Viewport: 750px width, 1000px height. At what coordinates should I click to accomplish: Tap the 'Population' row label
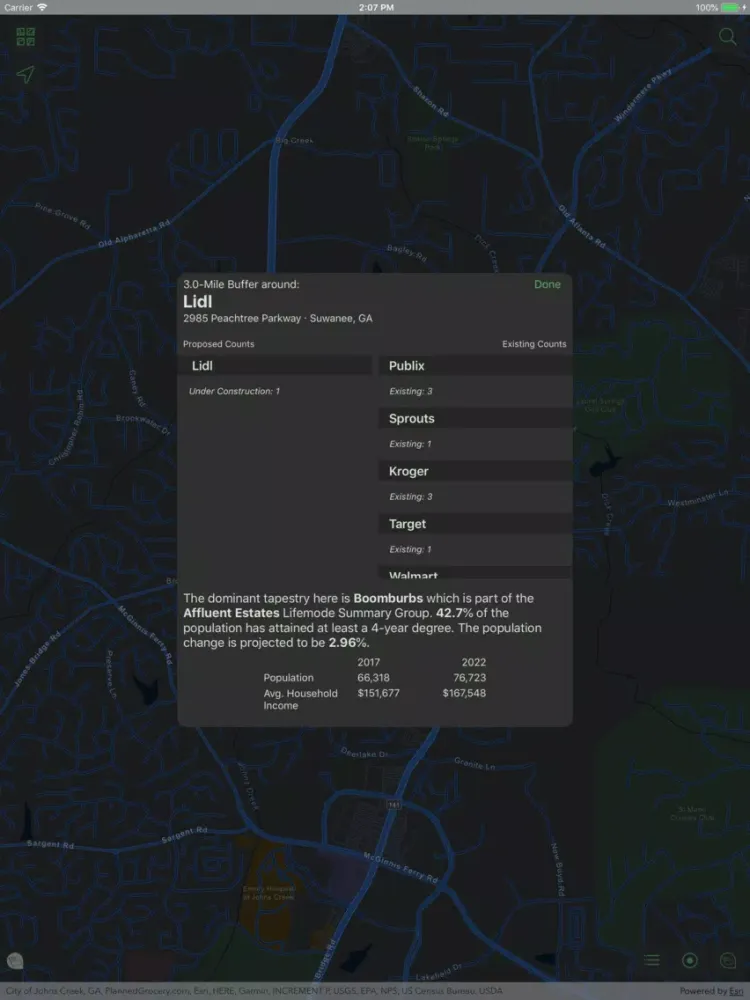(288, 678)
